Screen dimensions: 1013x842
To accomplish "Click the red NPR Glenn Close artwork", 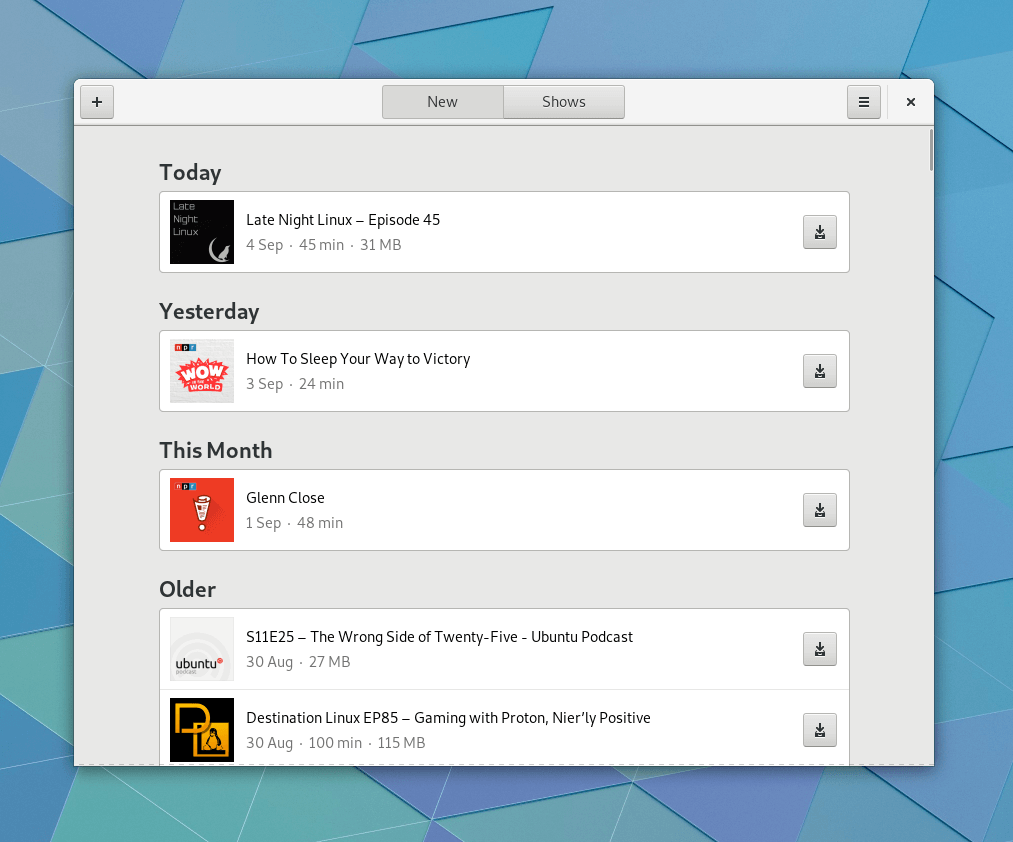I will (202, 510).
